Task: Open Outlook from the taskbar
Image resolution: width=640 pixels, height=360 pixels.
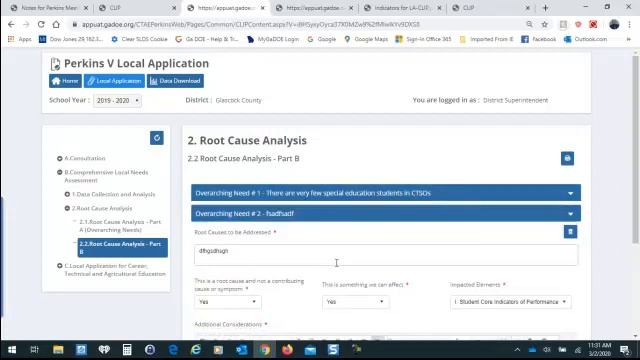Action: (x=242, y=350)
